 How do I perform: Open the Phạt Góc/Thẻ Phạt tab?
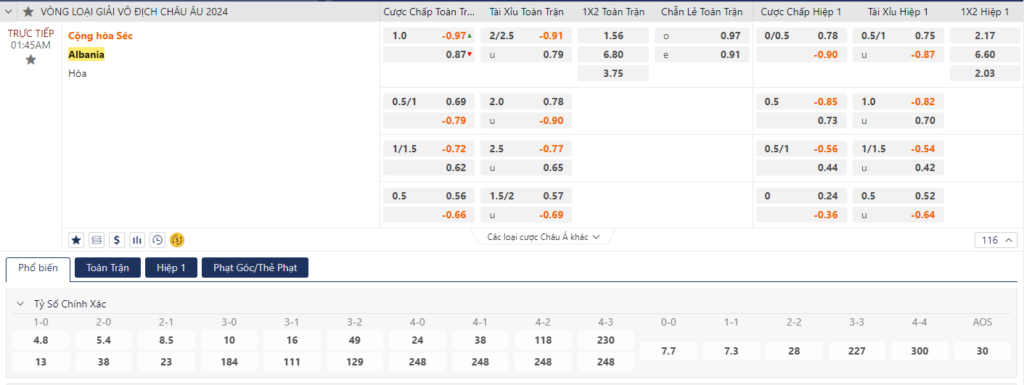pos(255,268)
